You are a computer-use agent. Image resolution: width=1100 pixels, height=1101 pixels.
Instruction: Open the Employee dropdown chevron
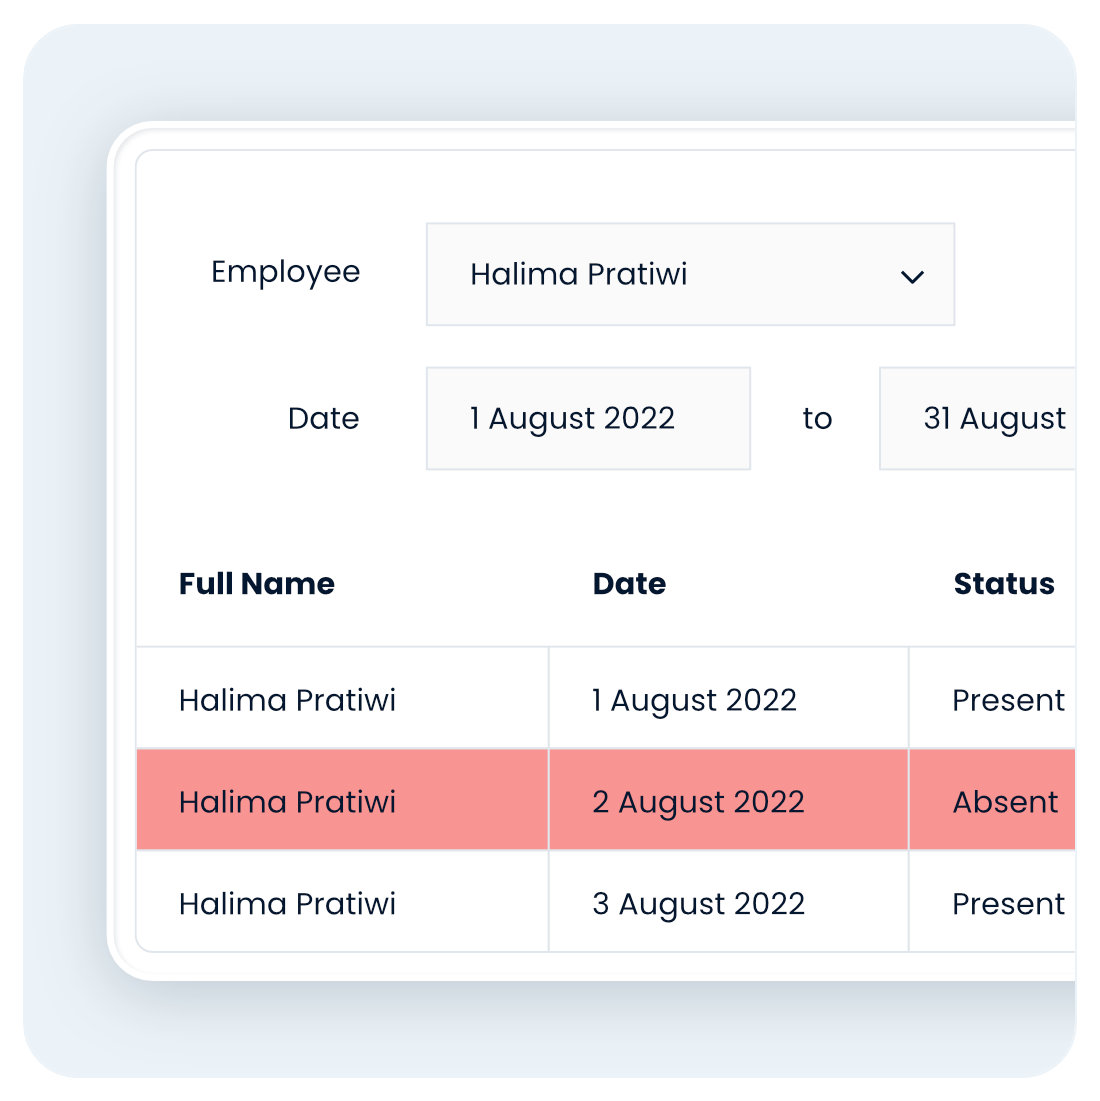[x=912, y=276]
